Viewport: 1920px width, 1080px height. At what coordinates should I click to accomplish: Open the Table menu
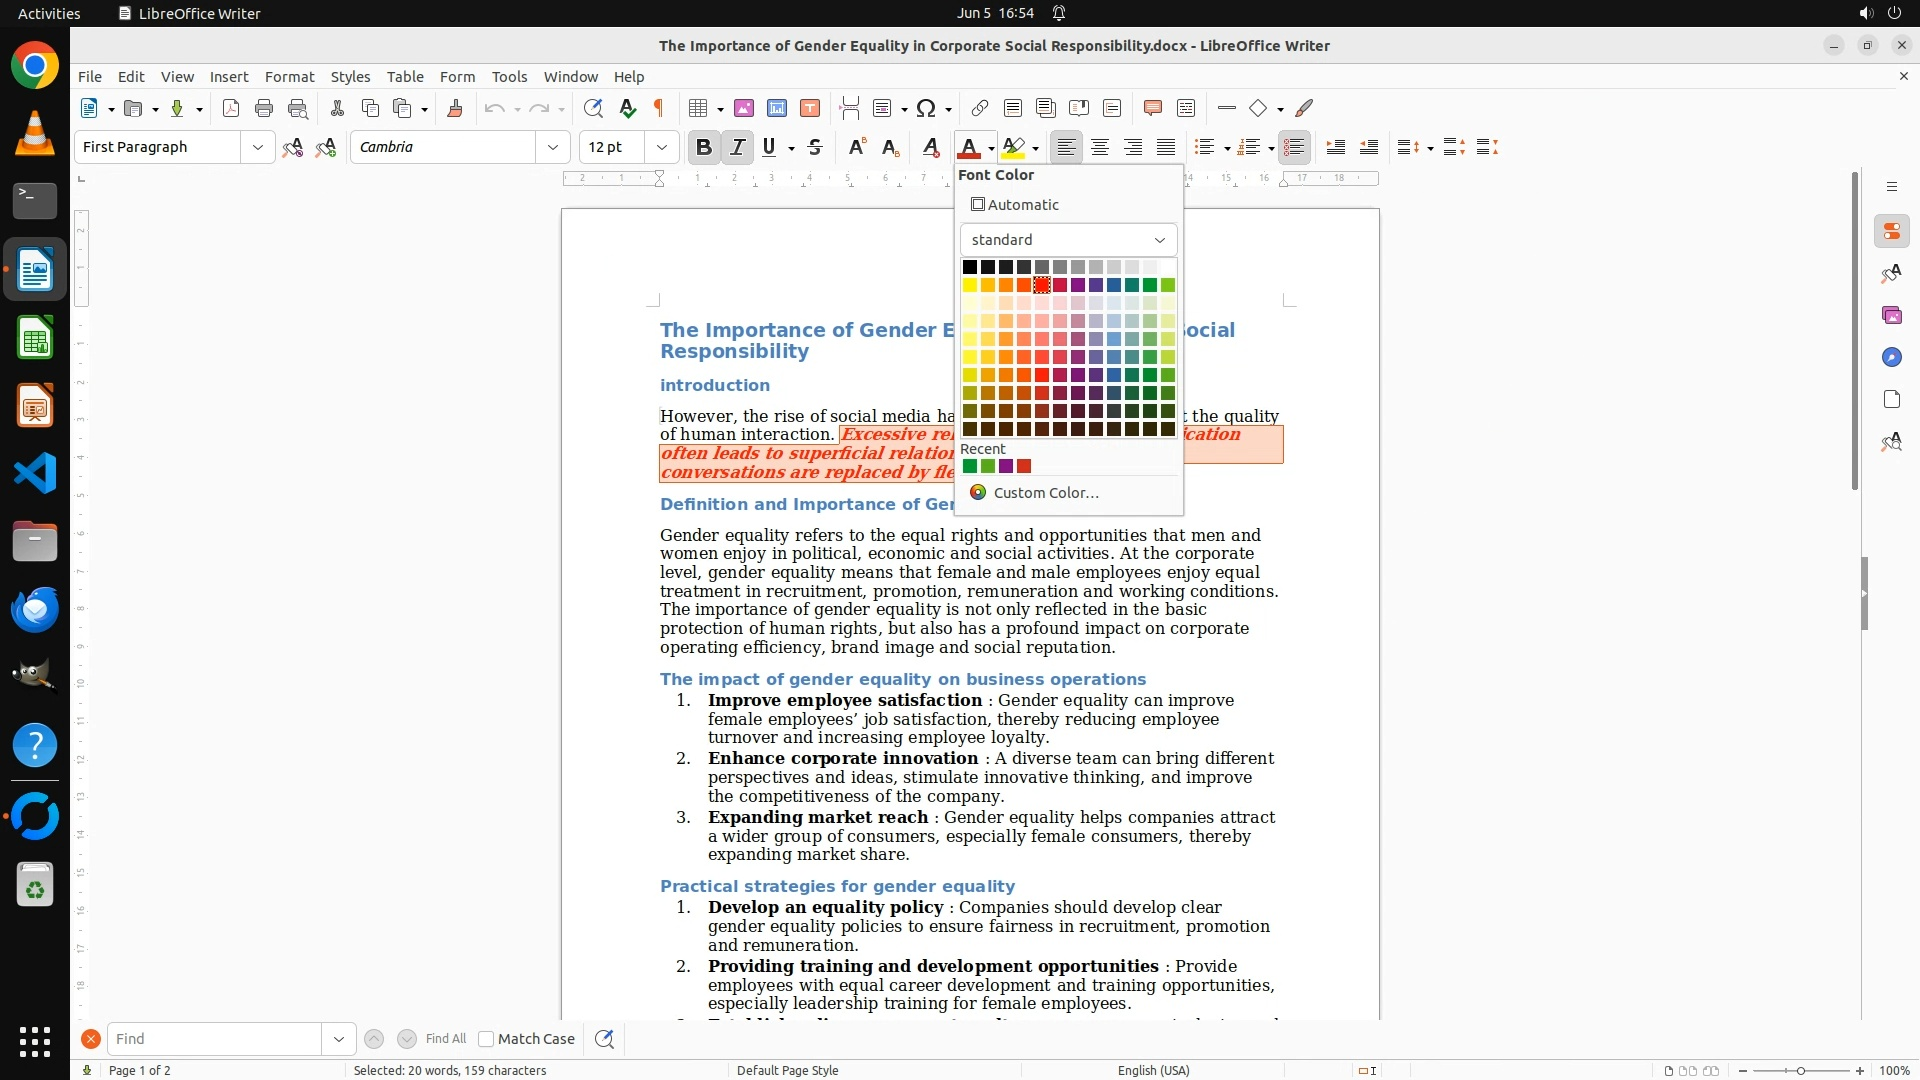(x=405, y=76)
